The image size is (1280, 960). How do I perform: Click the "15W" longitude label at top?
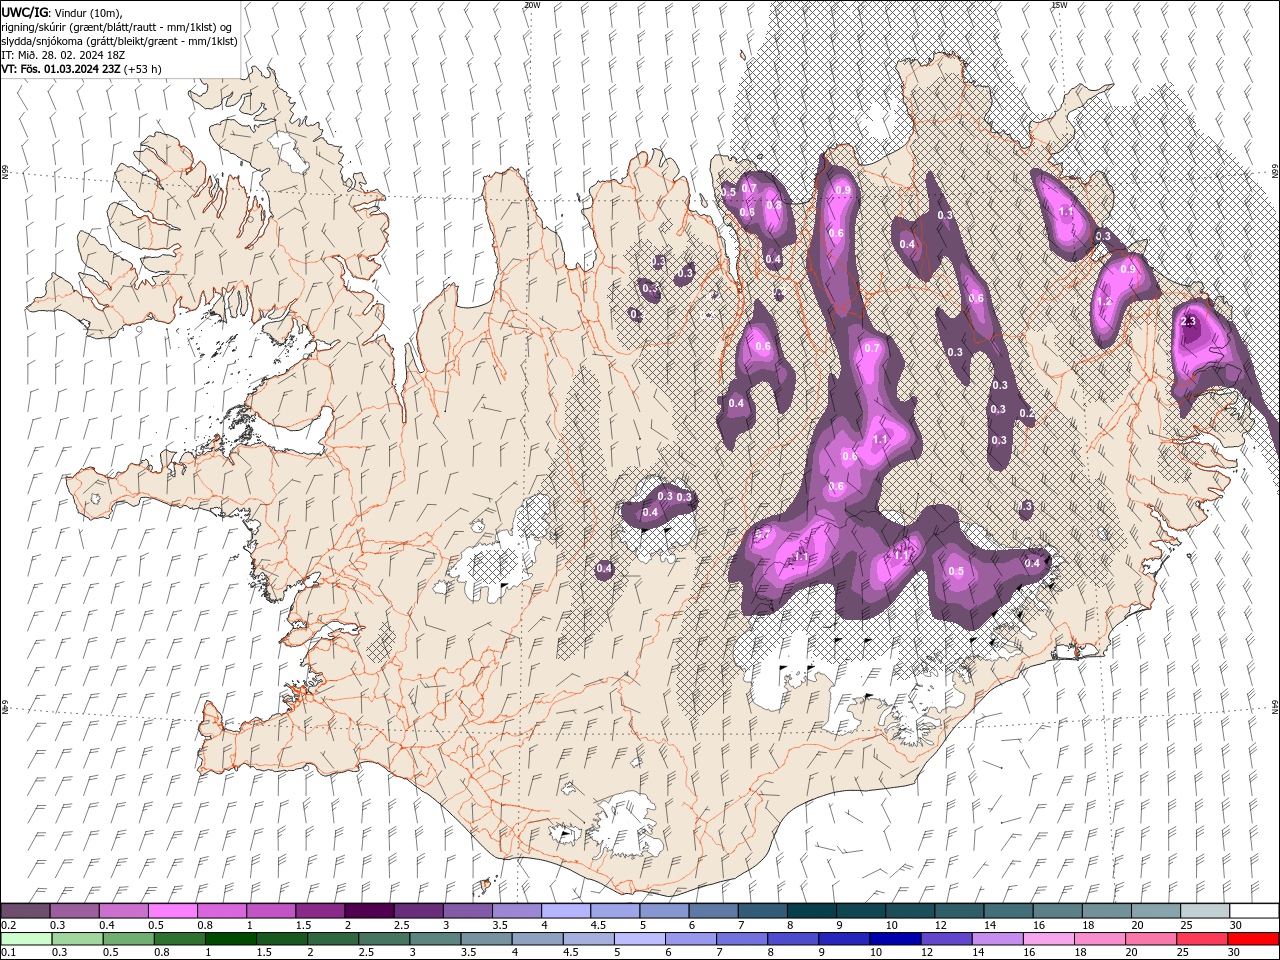coord(1059,5)
